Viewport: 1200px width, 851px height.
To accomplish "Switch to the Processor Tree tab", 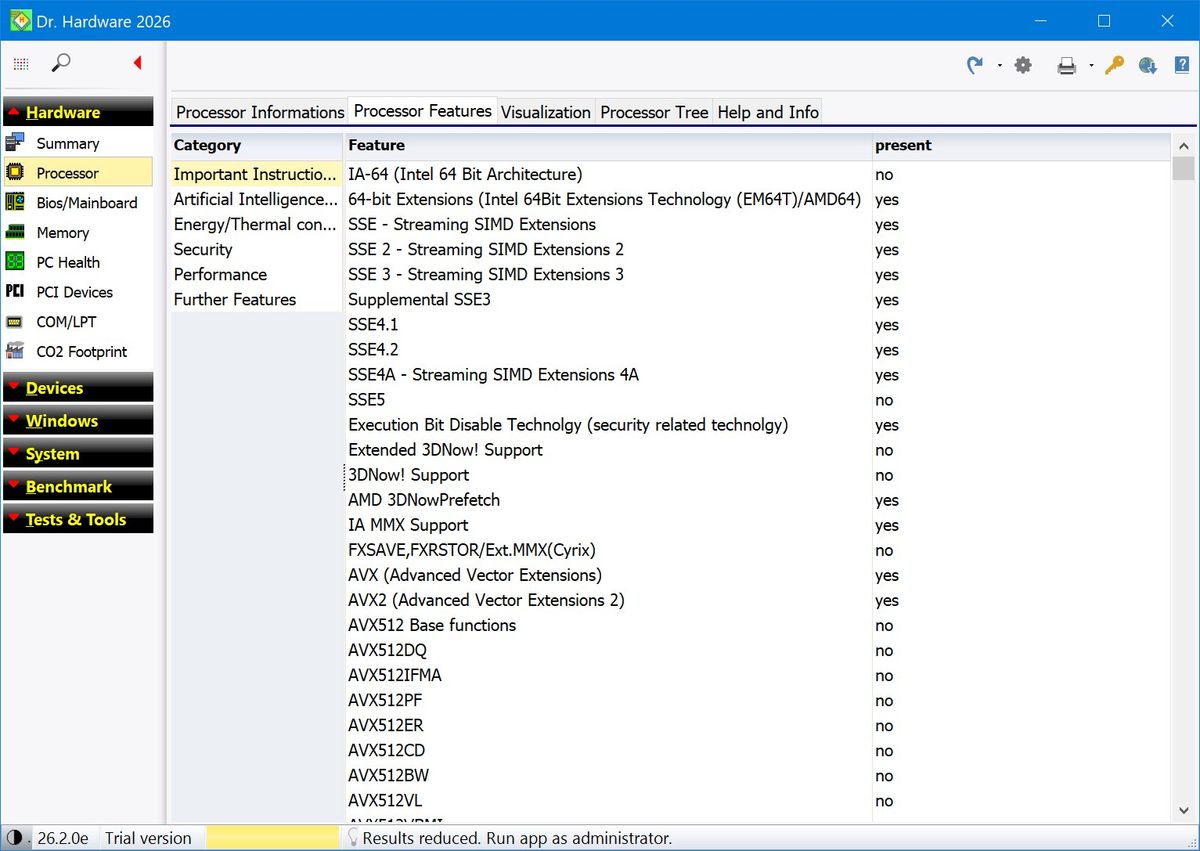I will pos(654,112).
